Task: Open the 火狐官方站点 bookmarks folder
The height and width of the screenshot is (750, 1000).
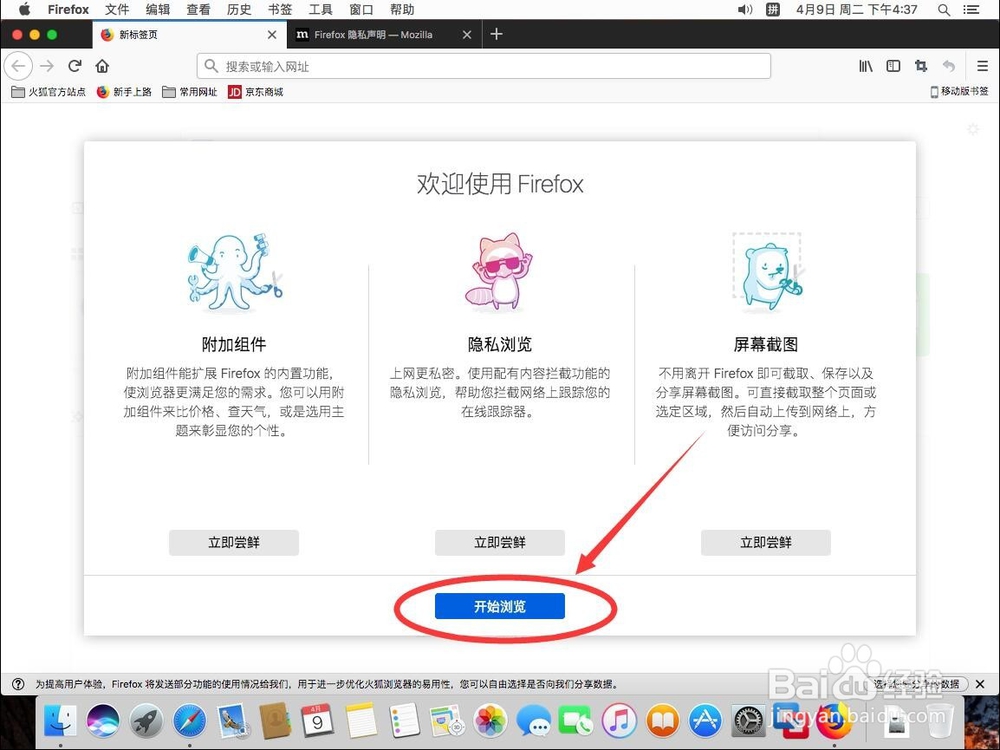Action: 48,92
